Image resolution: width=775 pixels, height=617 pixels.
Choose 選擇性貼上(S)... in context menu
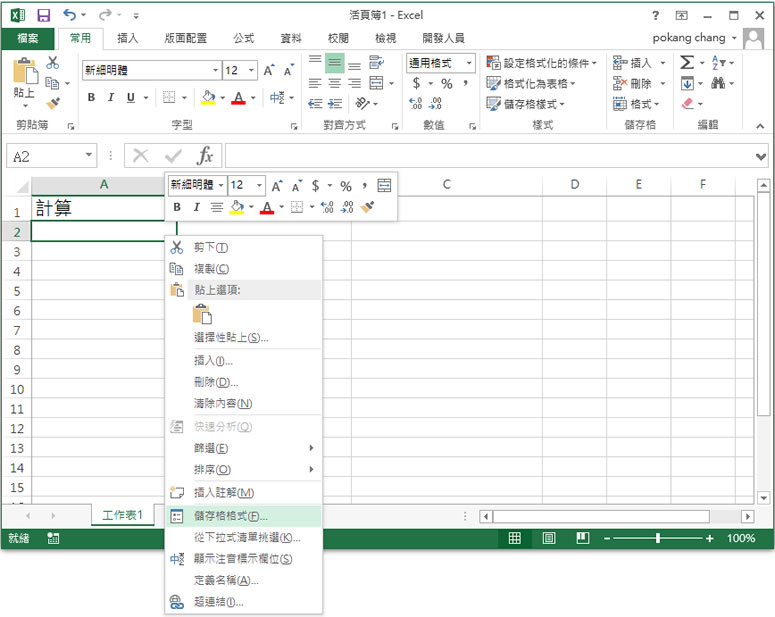(244, 338)
